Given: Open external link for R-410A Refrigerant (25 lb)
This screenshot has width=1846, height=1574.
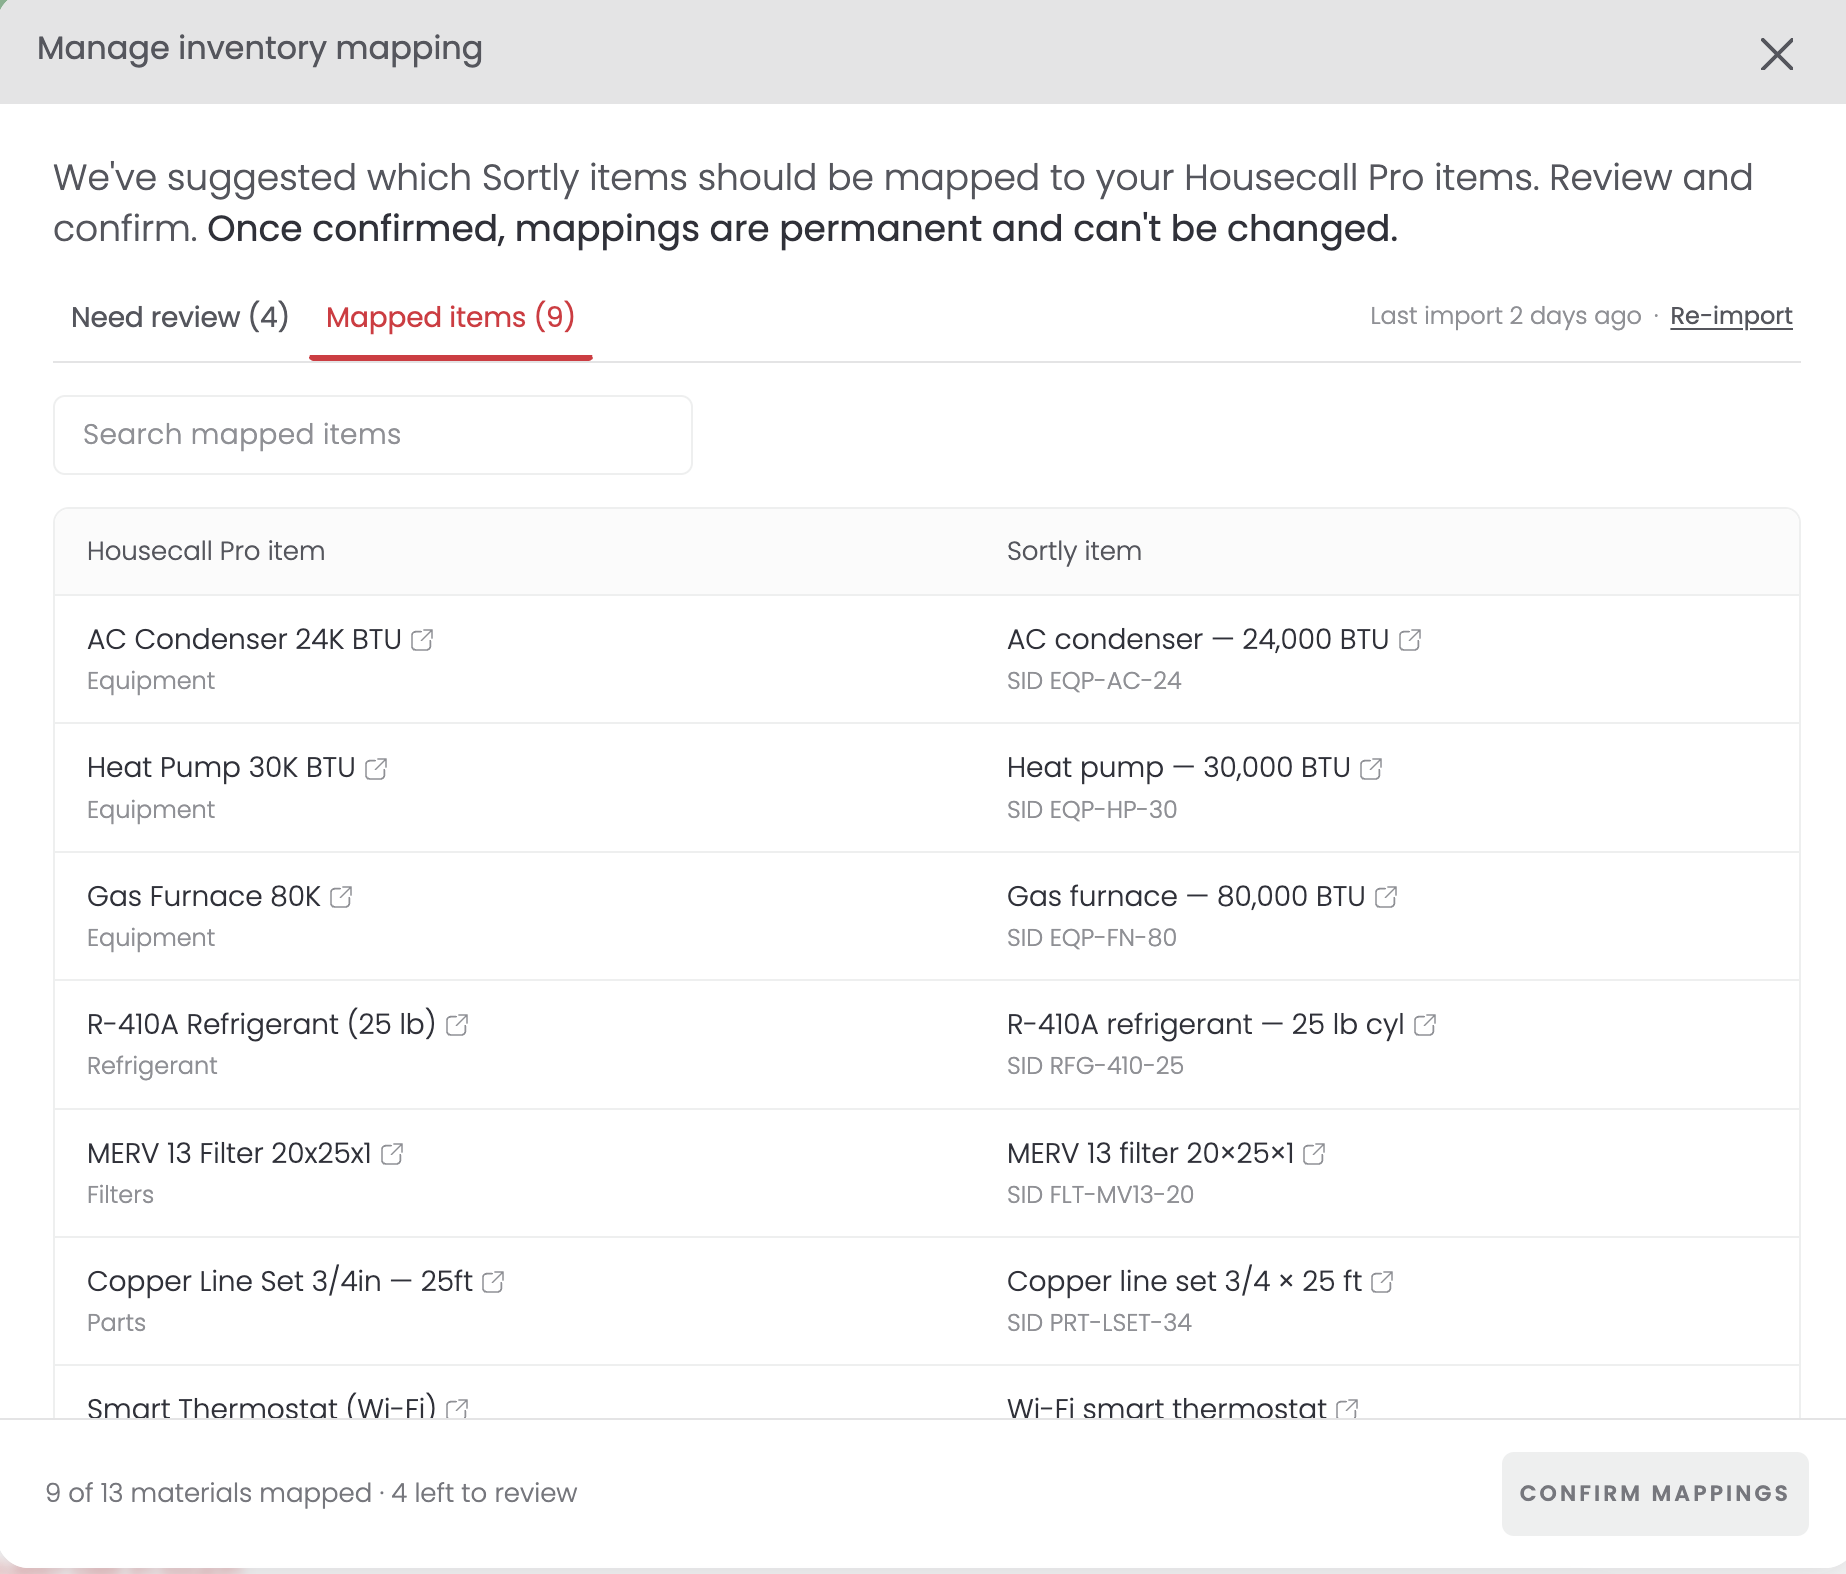Looking at the screenshot, I should click(x=457, y=1025).
